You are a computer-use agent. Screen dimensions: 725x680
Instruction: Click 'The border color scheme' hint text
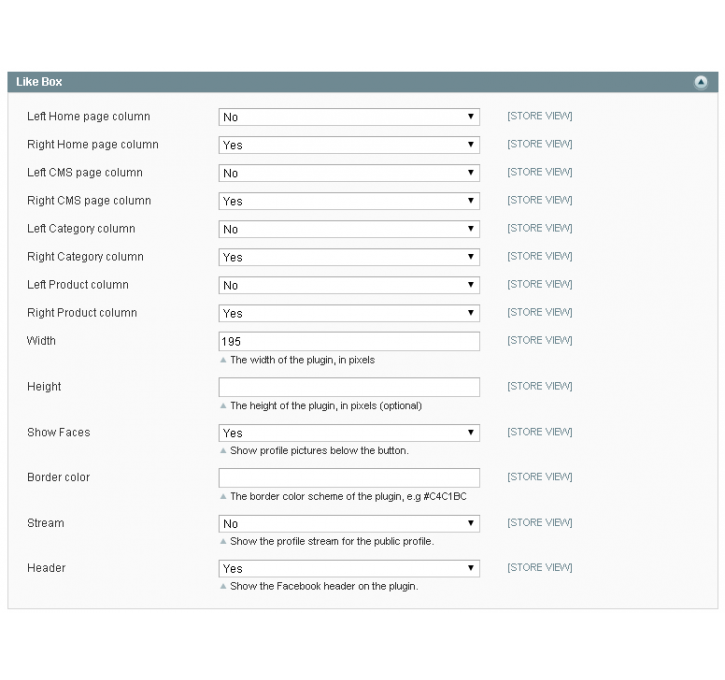tap(349, 496)
